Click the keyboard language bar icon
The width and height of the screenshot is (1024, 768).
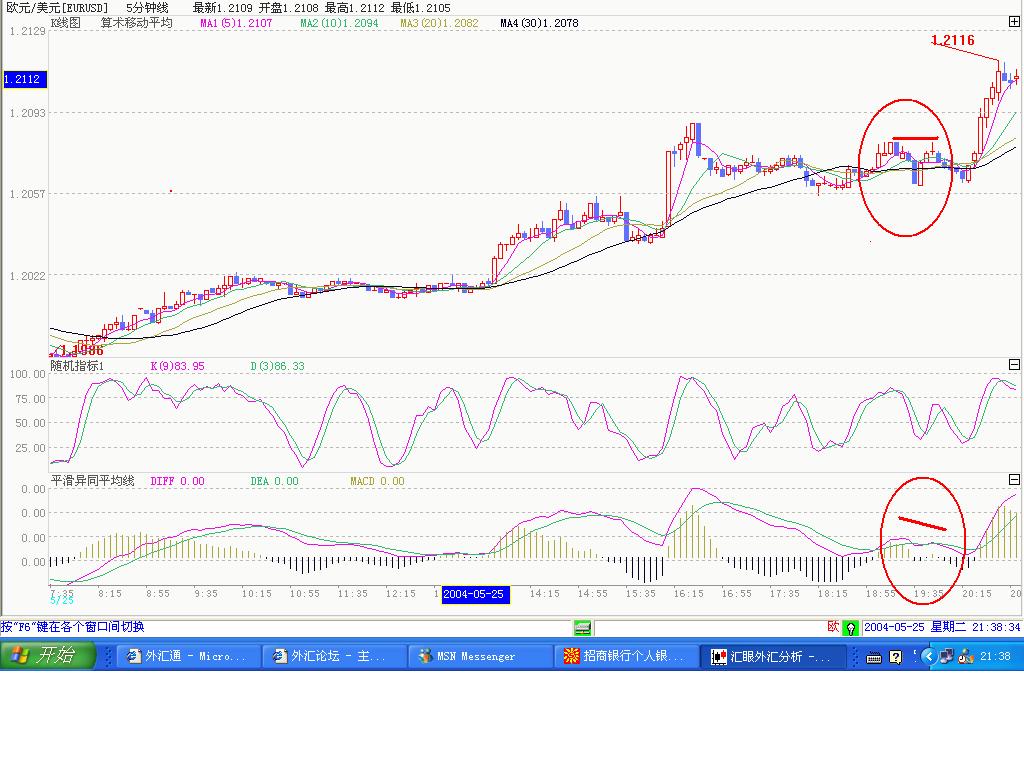coord(874,657)
